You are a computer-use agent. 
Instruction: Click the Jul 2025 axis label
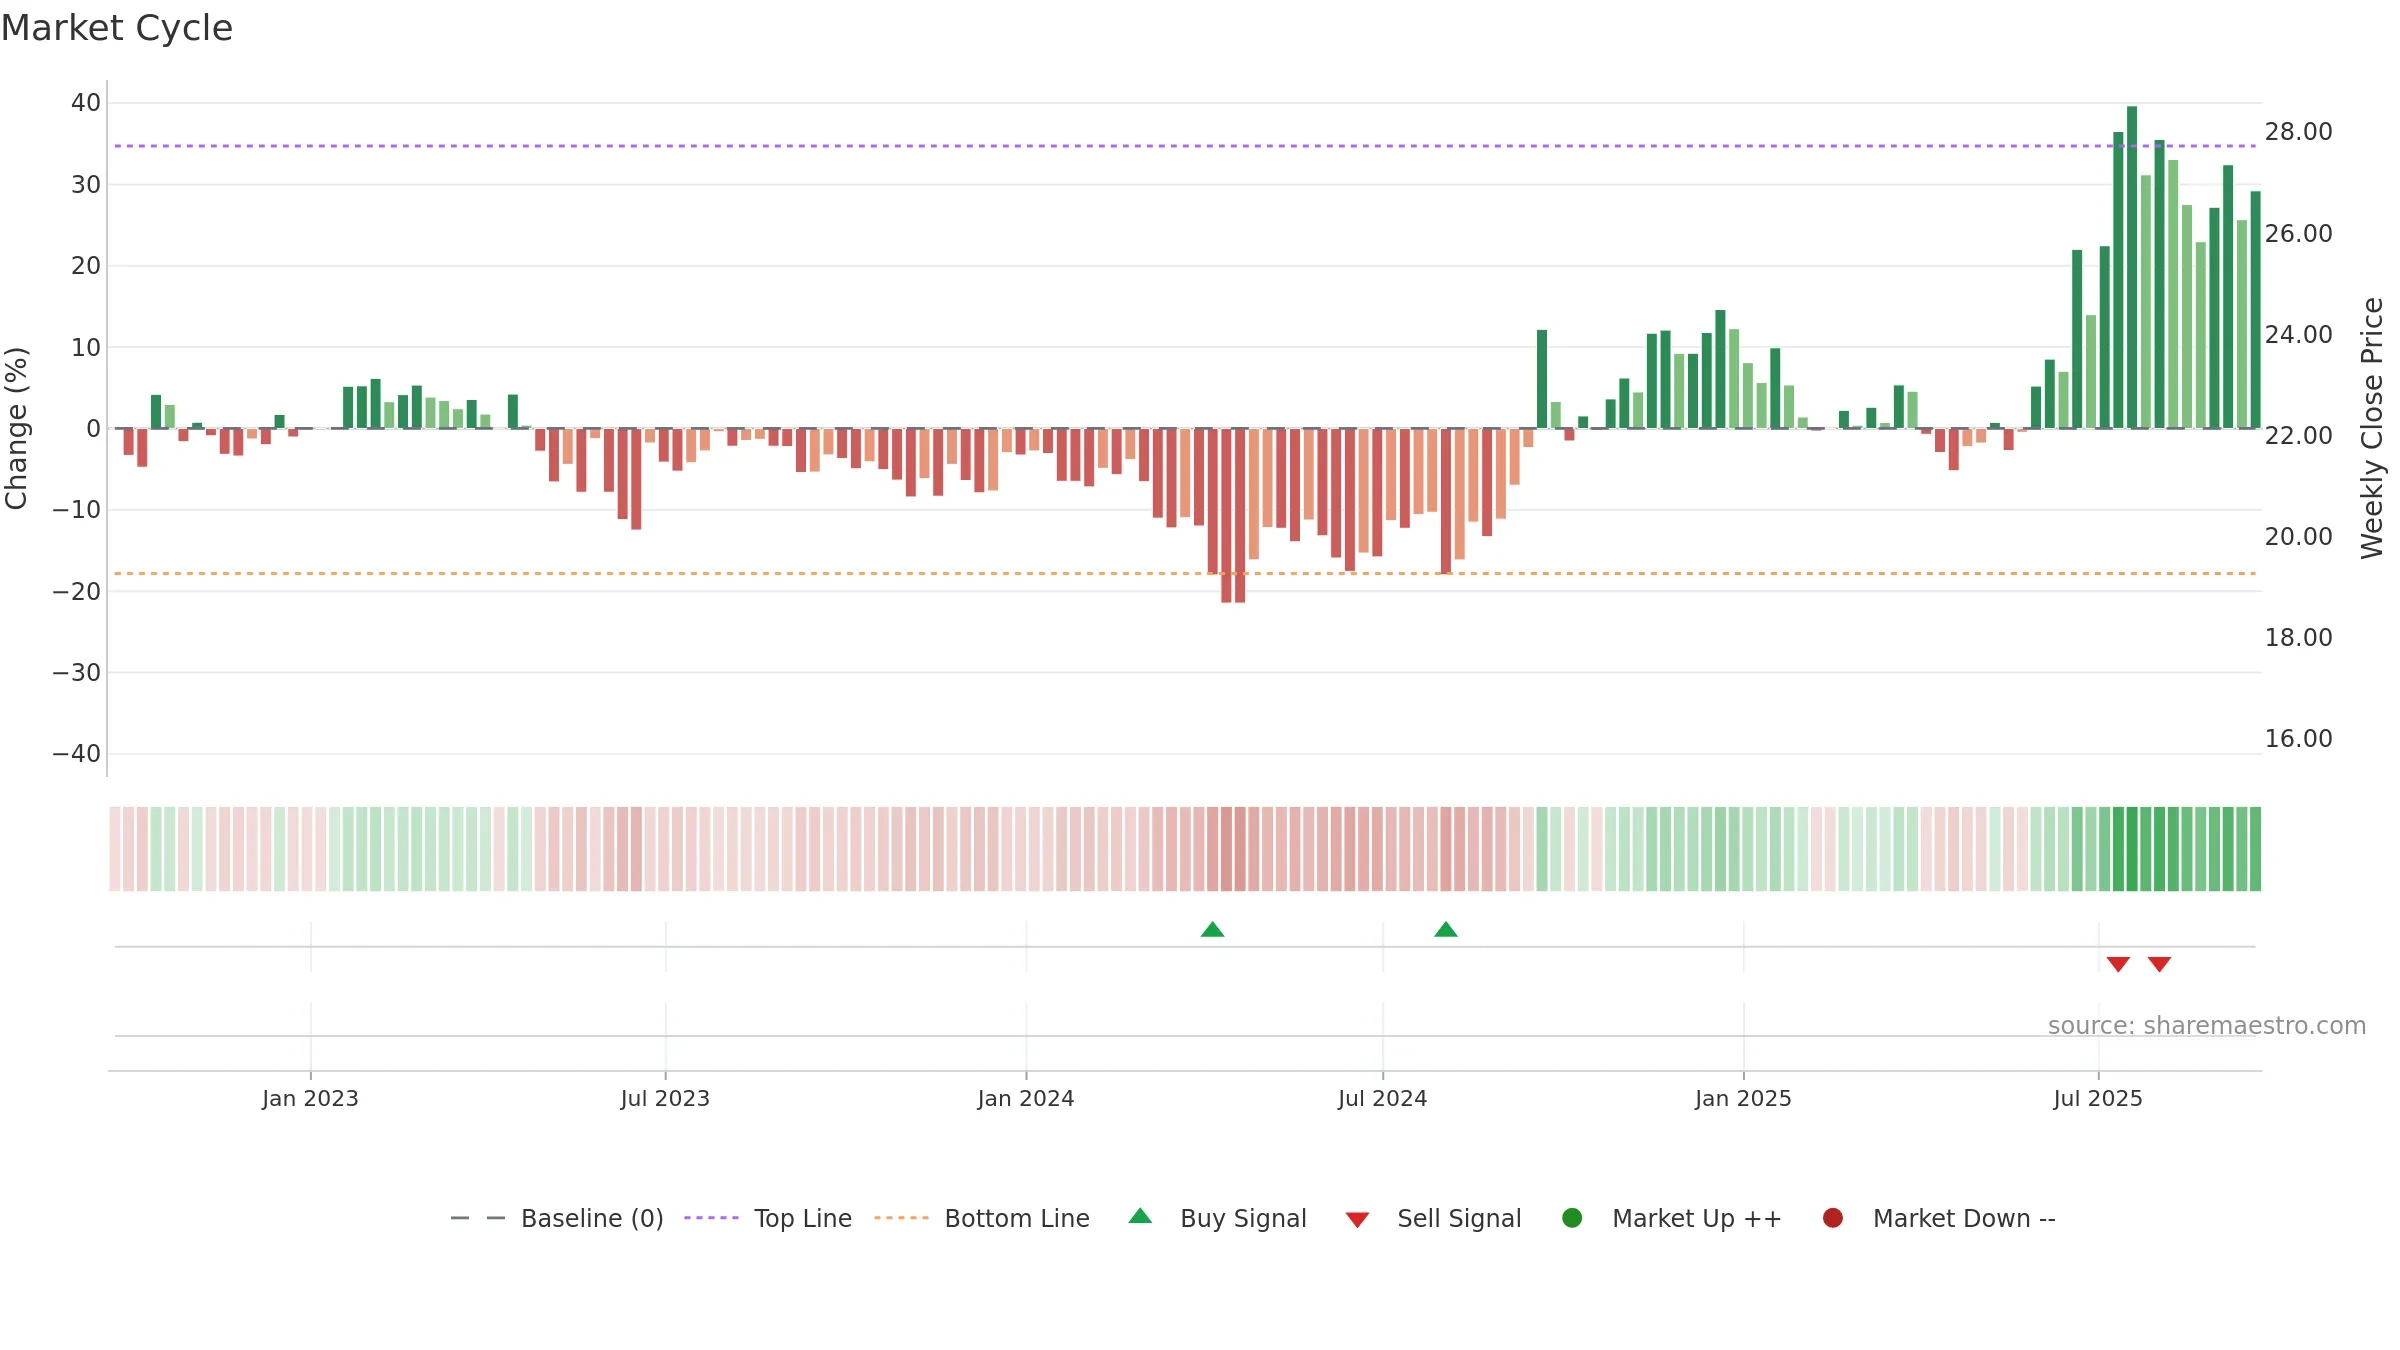click(2098, 1098)
